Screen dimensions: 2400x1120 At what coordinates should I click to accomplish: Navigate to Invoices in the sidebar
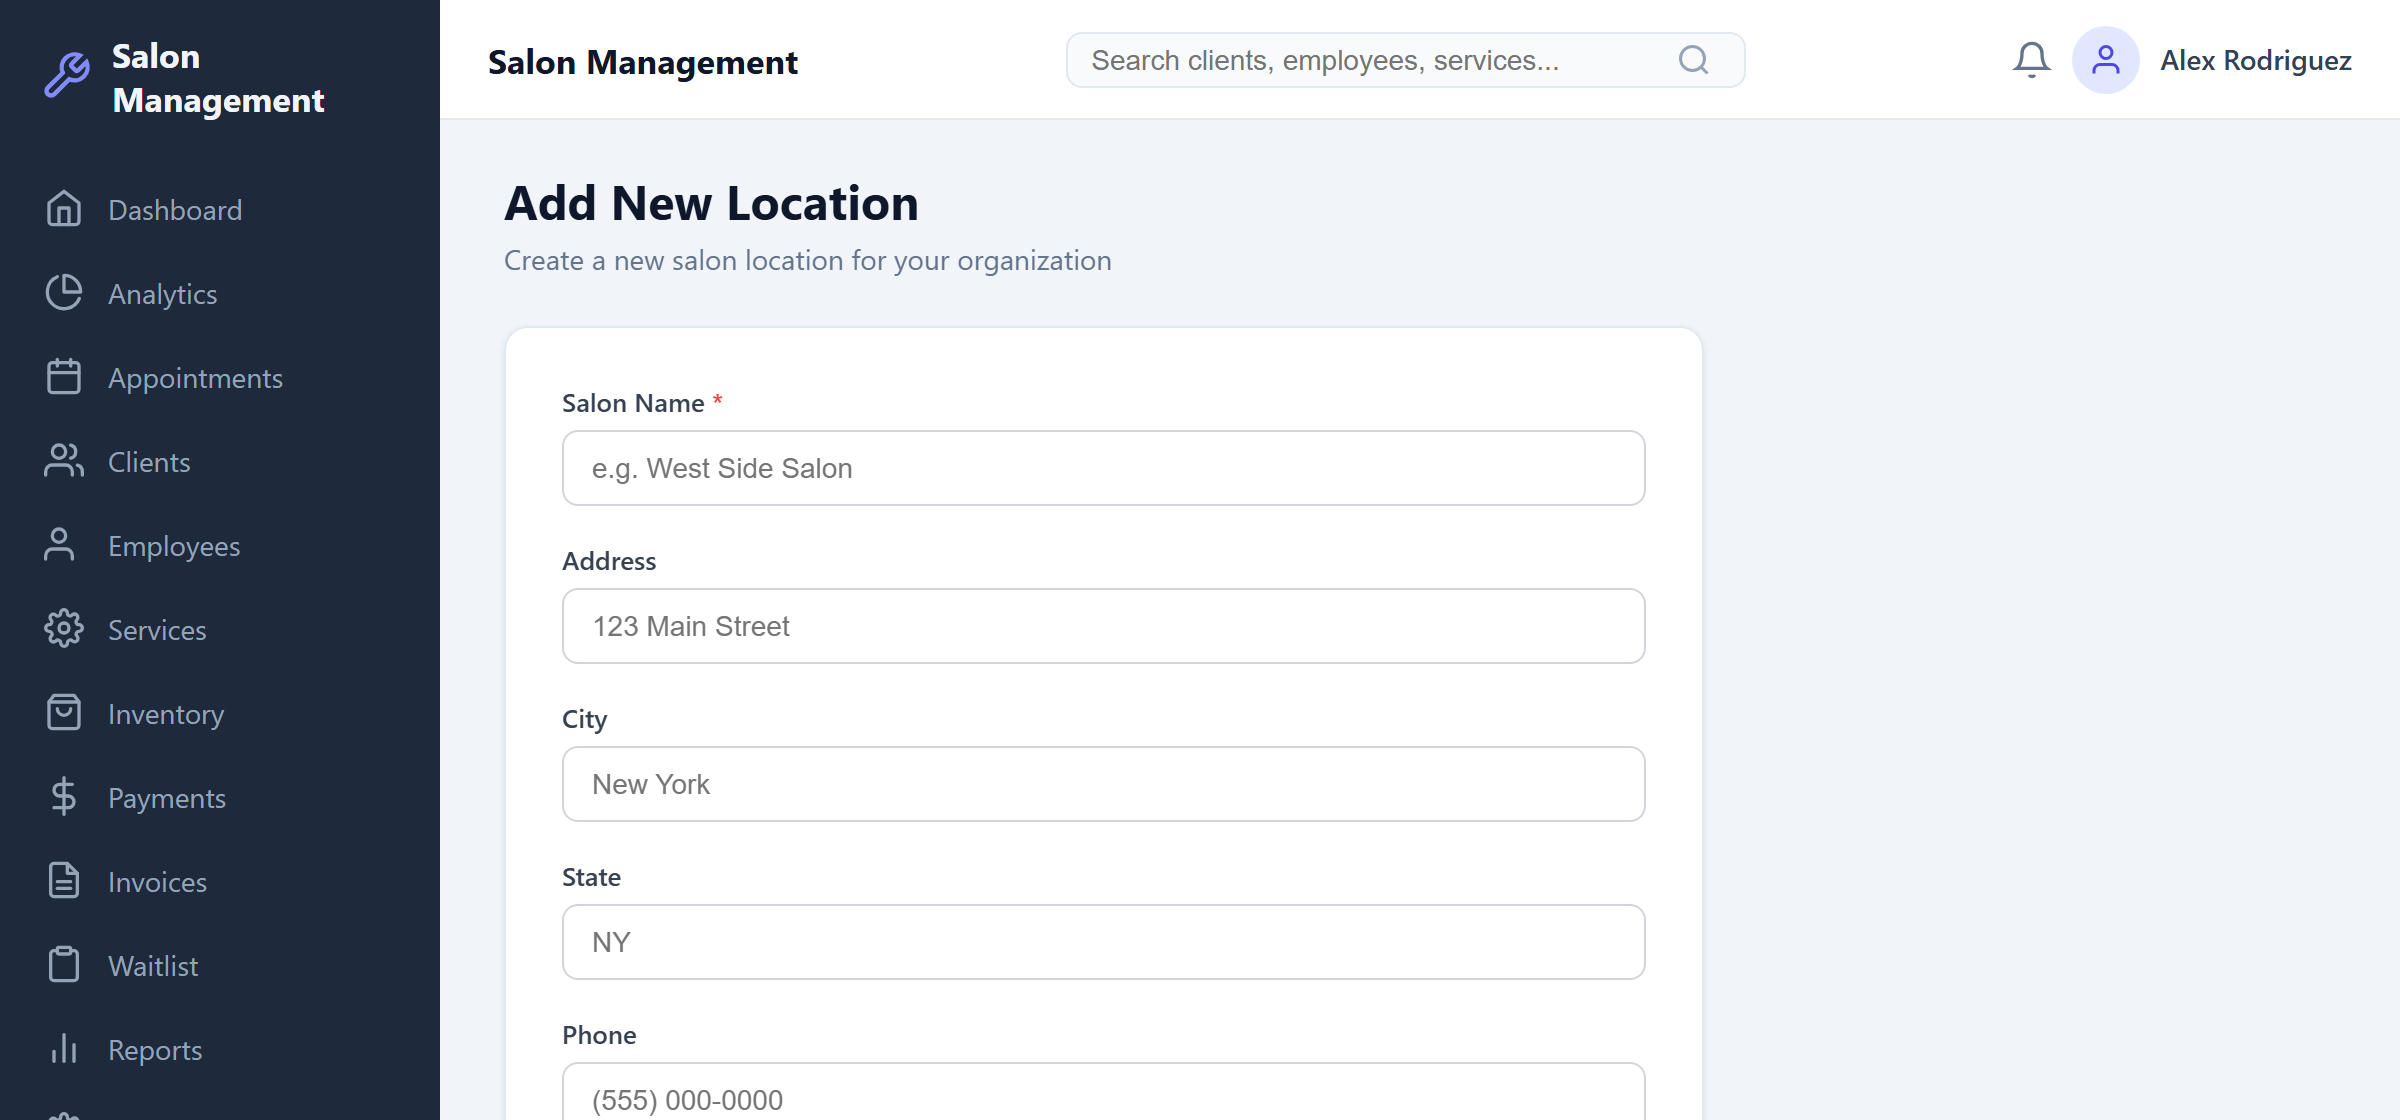tap(156, 881)
